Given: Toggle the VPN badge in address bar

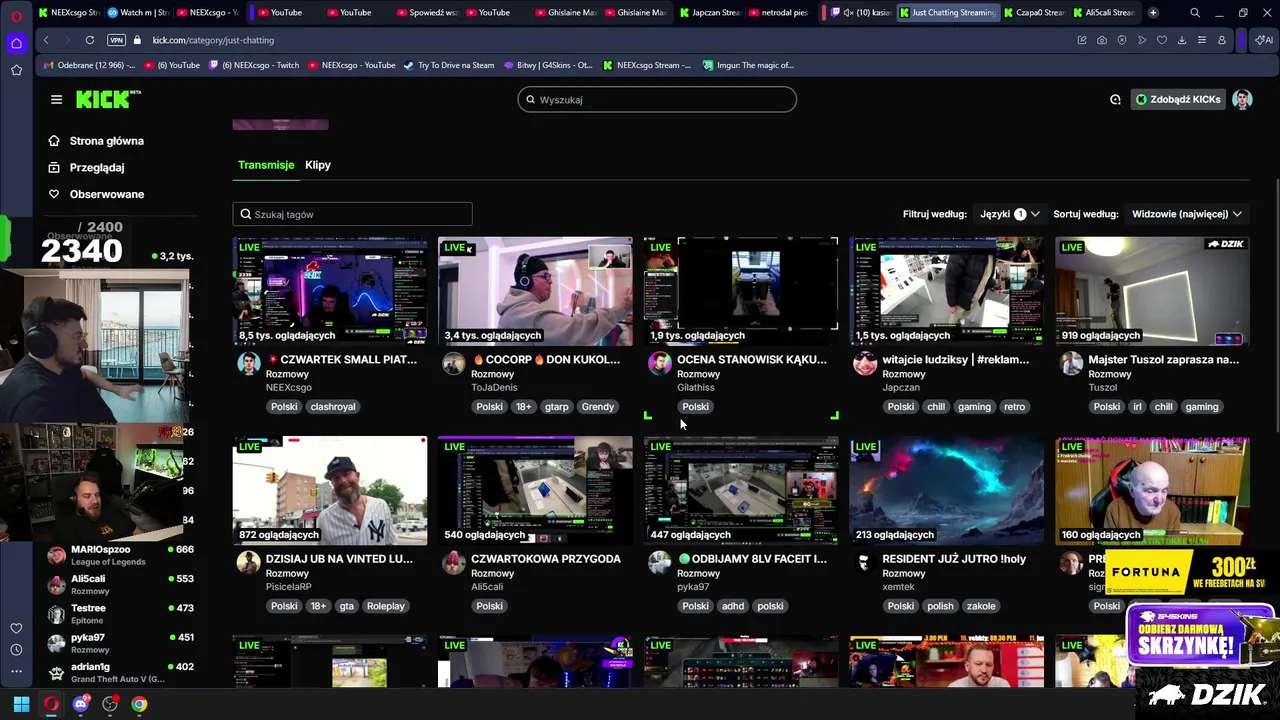Looking at the screenshot, I should 116,40.
